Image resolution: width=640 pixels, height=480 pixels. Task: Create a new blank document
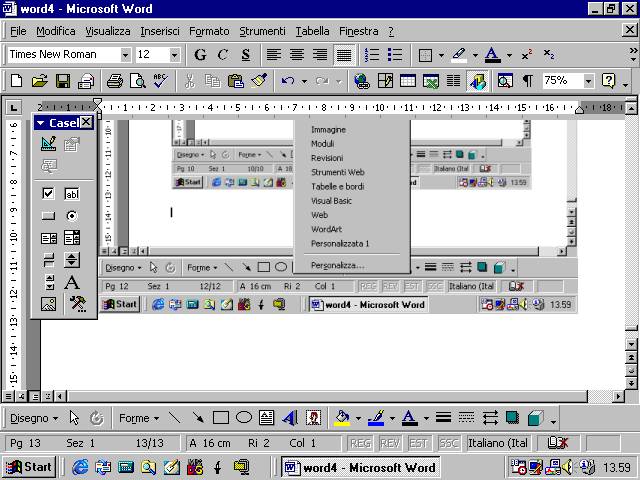16,81
